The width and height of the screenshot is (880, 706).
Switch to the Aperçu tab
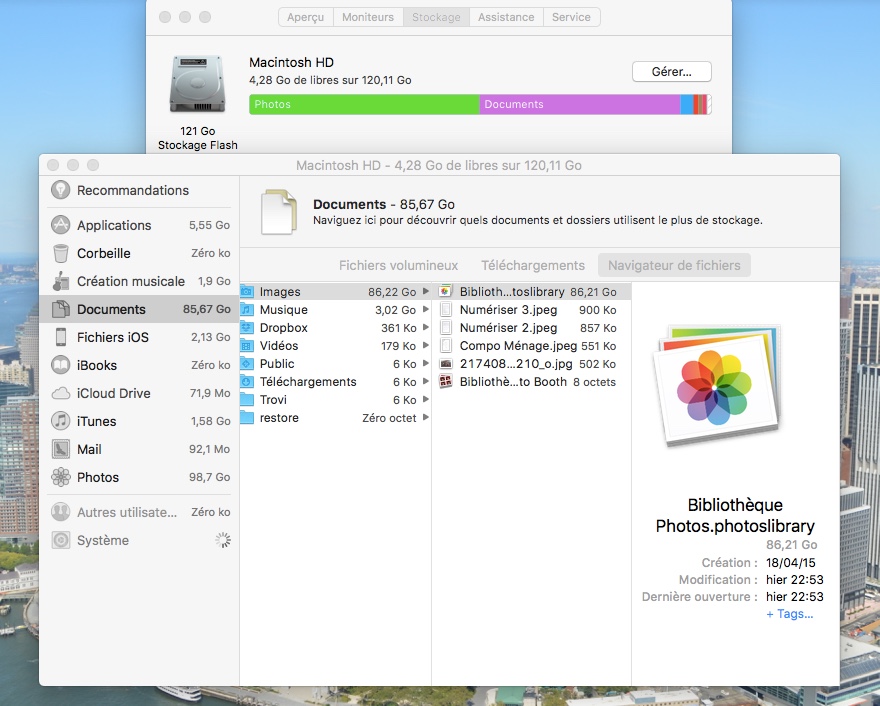[305, 17]
